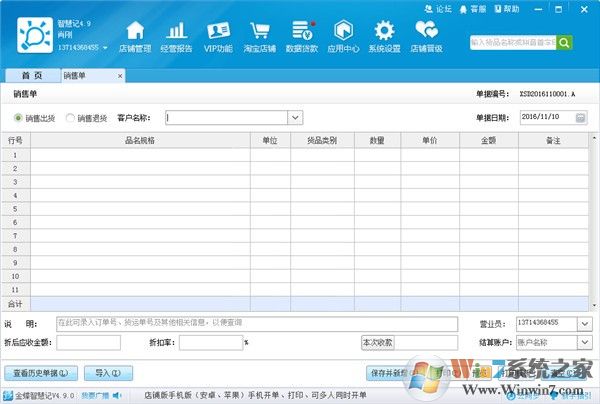The image size is (600, 404).
Task: Expand the 营业员 salesperson dropdown
Action: 585,323
